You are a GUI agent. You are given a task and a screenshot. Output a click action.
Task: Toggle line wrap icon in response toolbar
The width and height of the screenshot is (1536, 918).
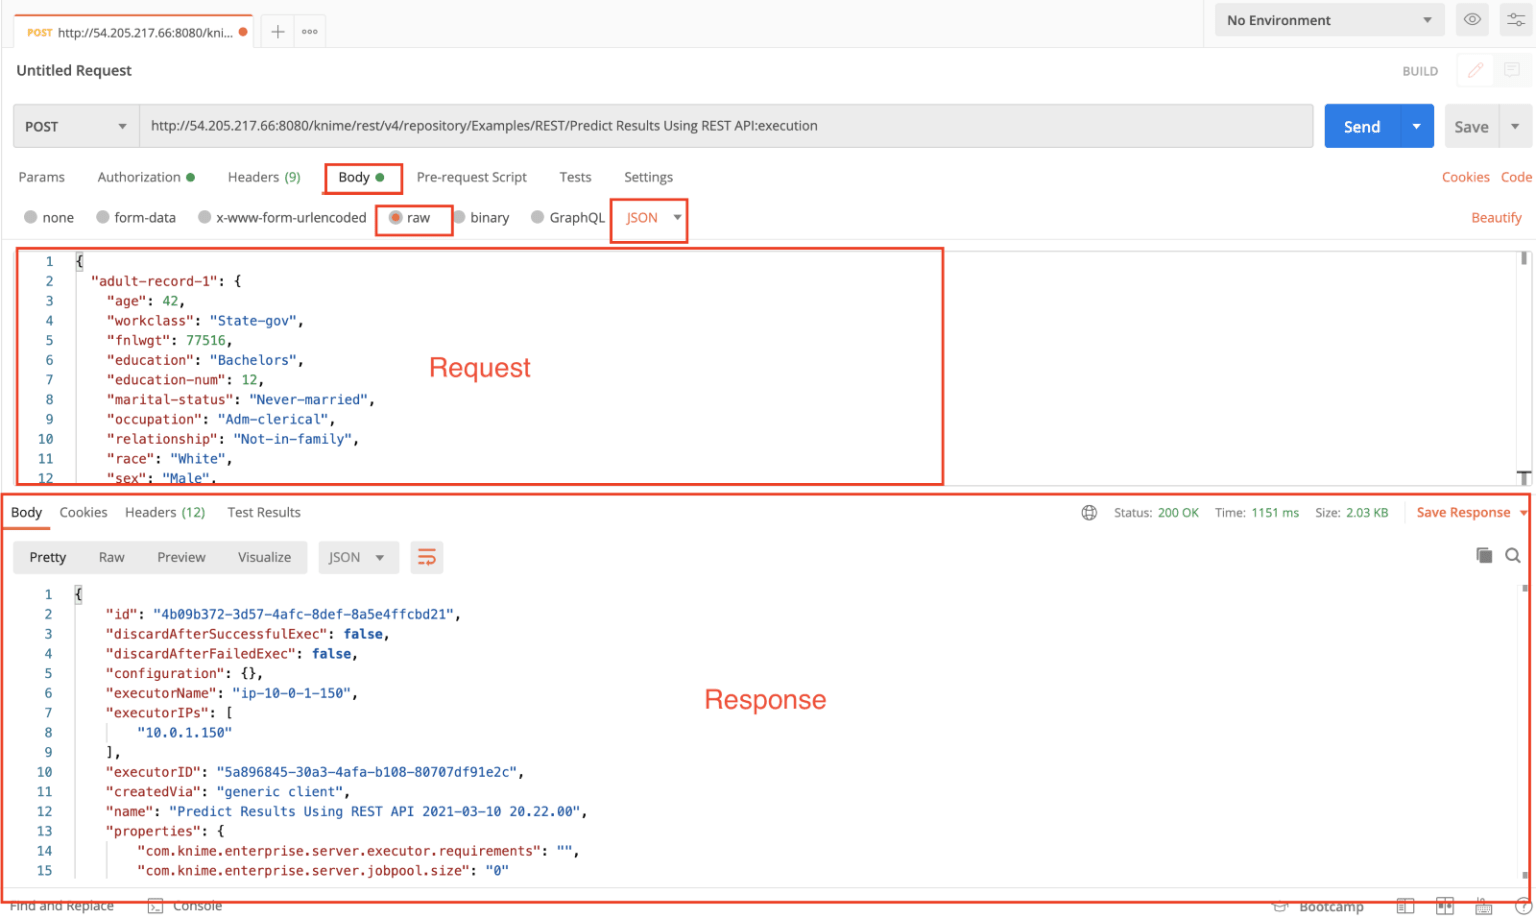(426, 558)
